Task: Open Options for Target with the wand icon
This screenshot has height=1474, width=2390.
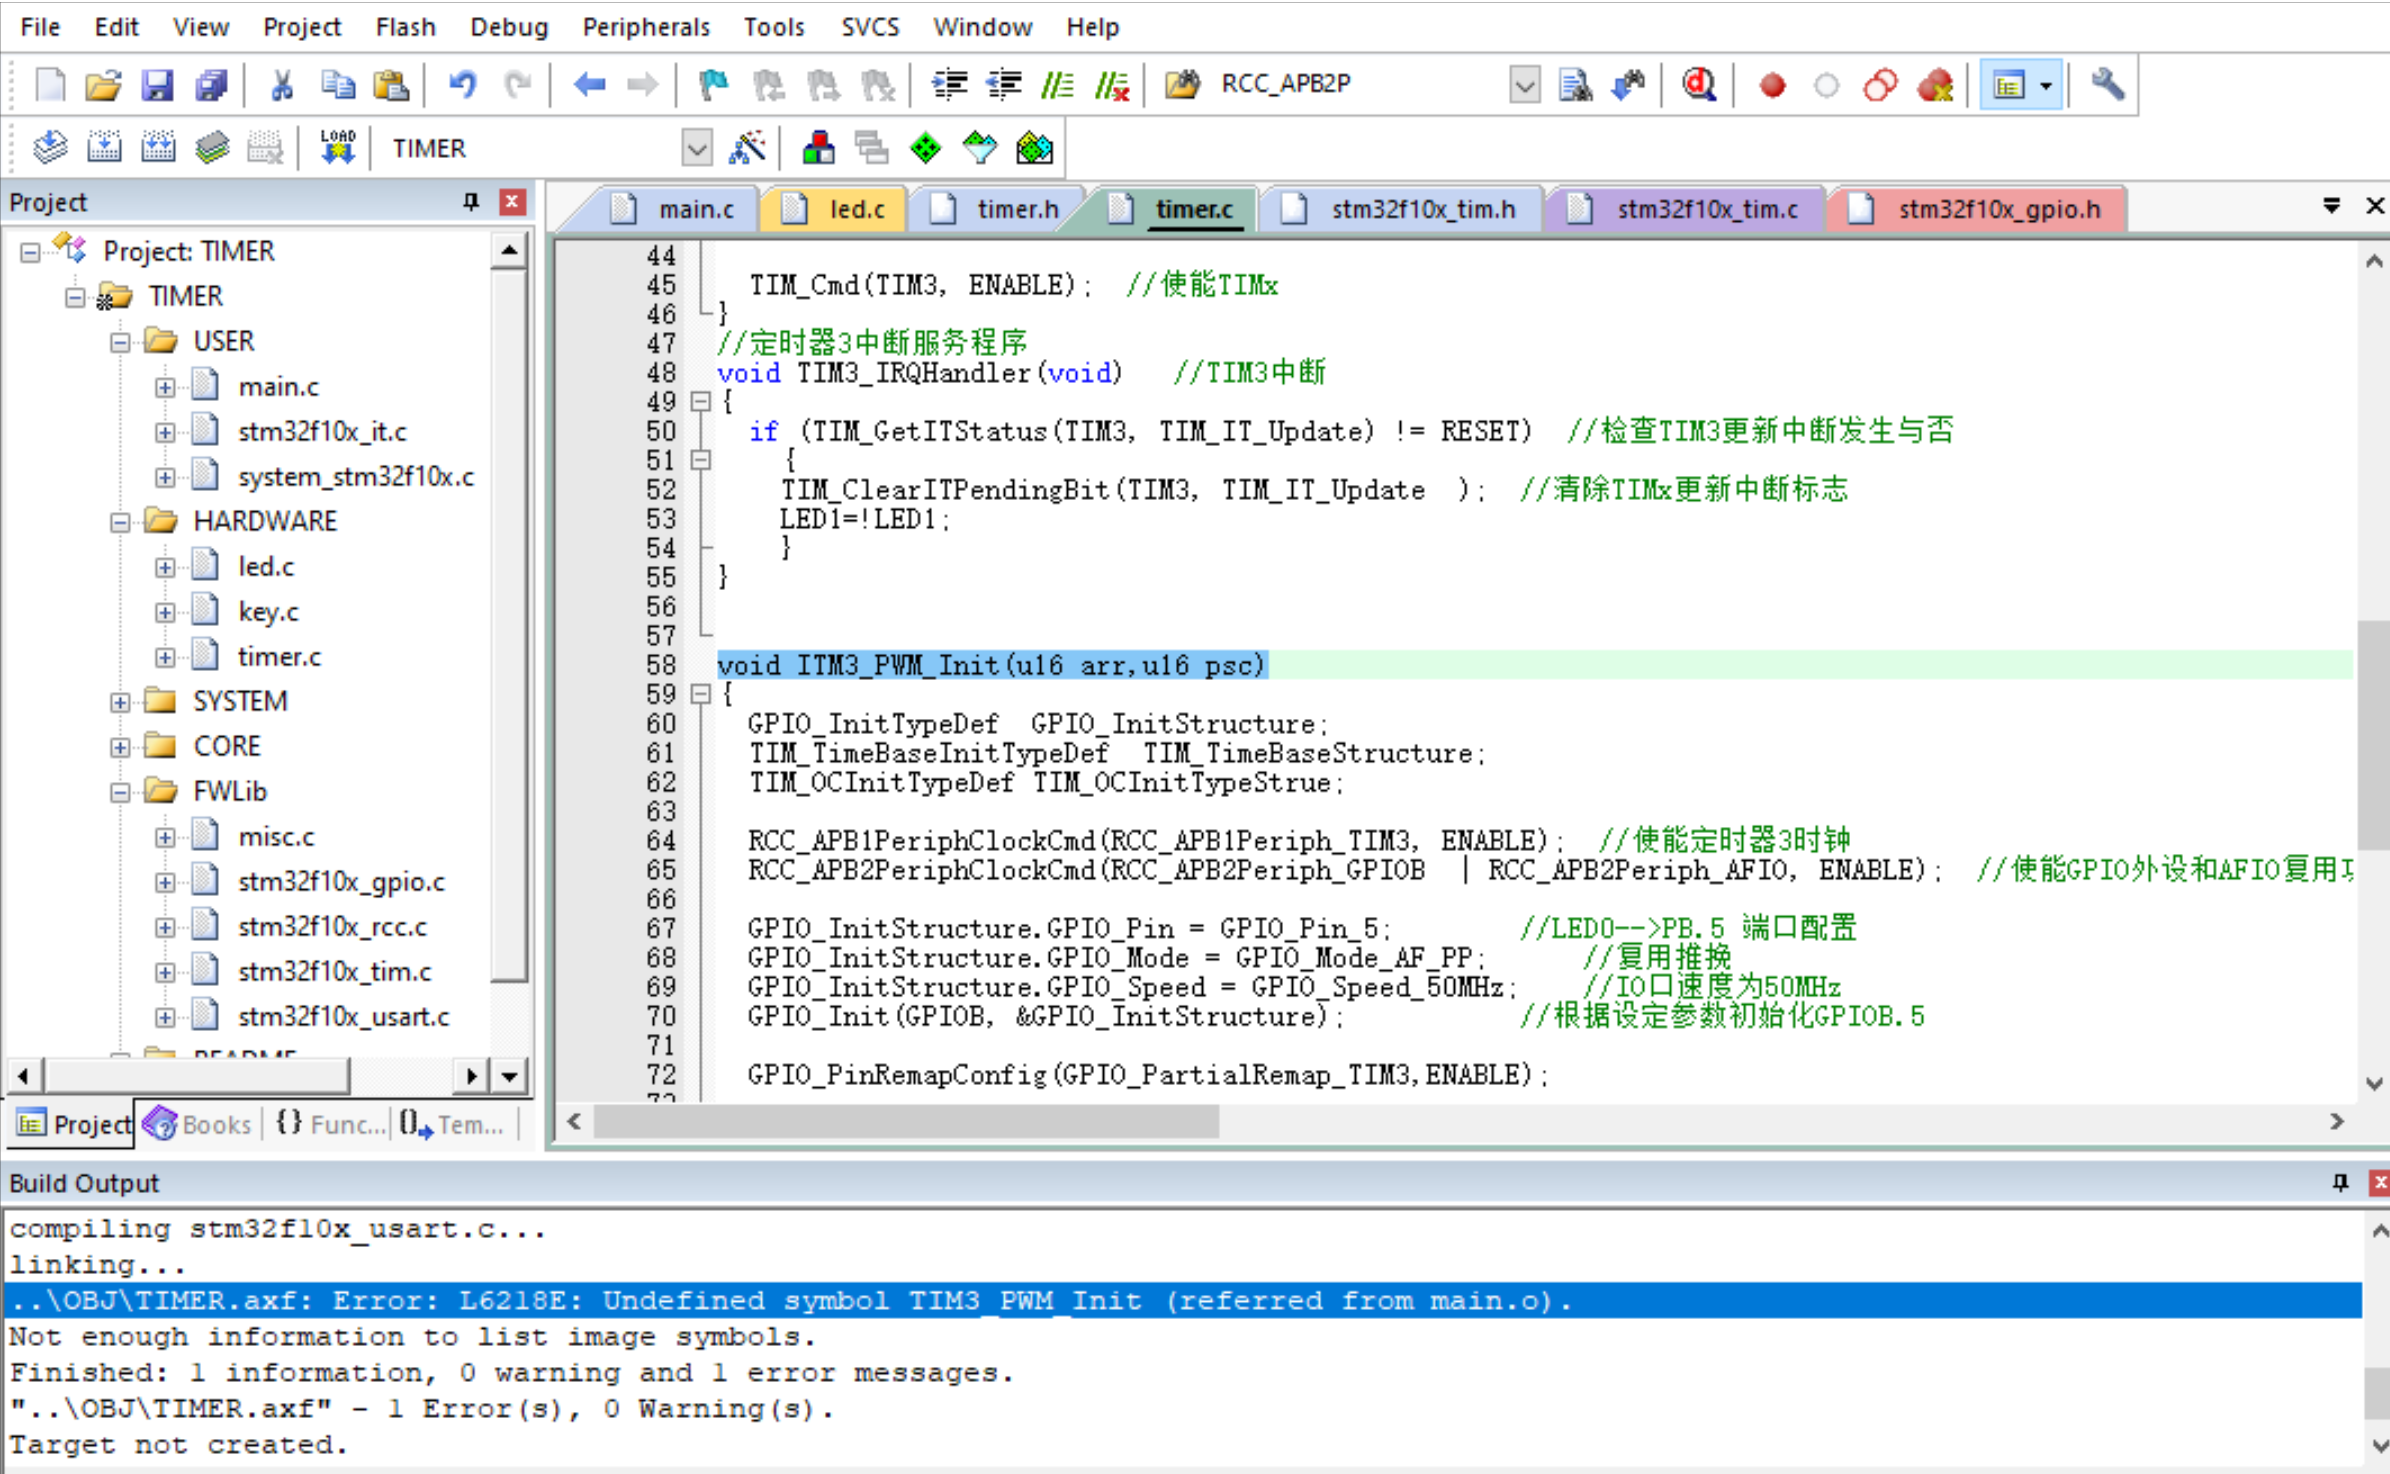Action: (748, 147)
